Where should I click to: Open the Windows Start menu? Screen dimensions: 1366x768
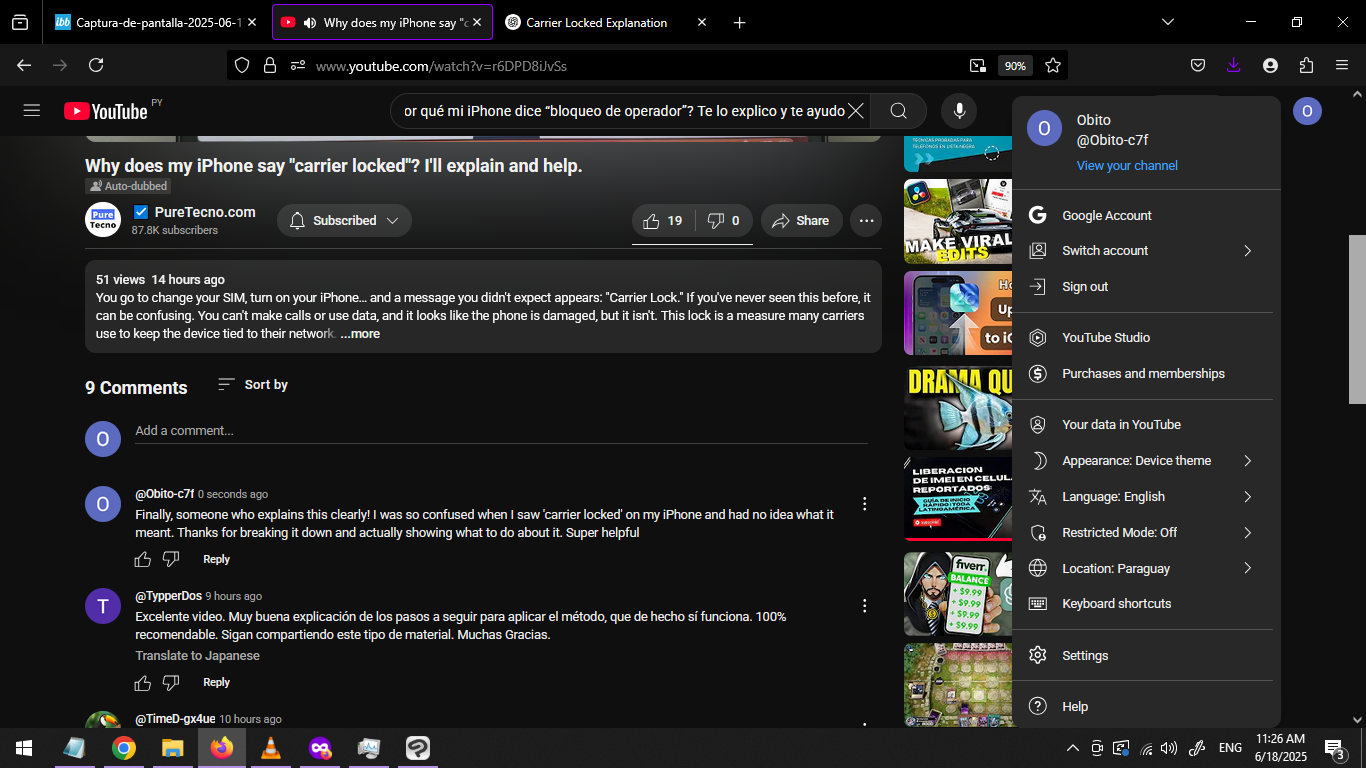[x=24, y=747]
